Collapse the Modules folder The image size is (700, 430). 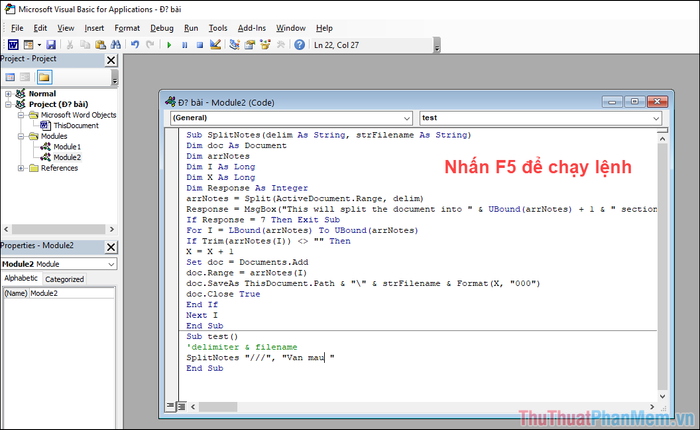pos(21,136)
